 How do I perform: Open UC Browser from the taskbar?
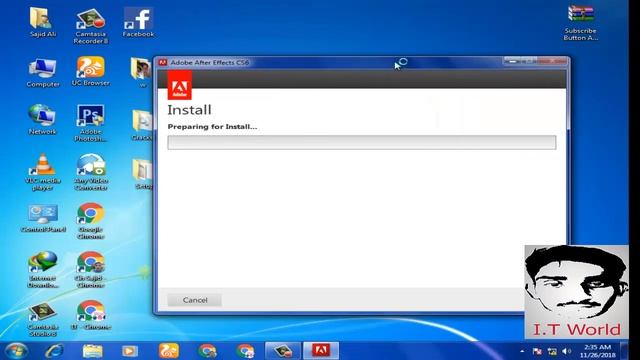(169, 351)
